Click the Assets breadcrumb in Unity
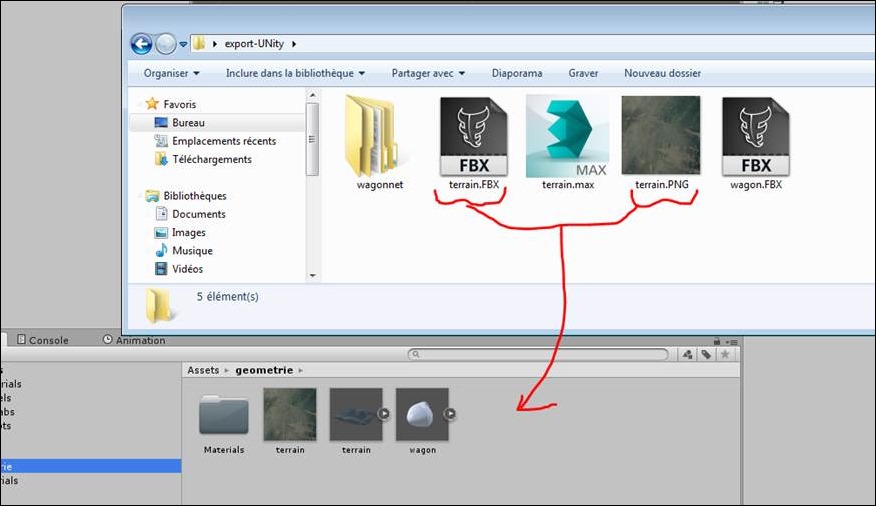 pyautogui.click(x=203, y=370)
